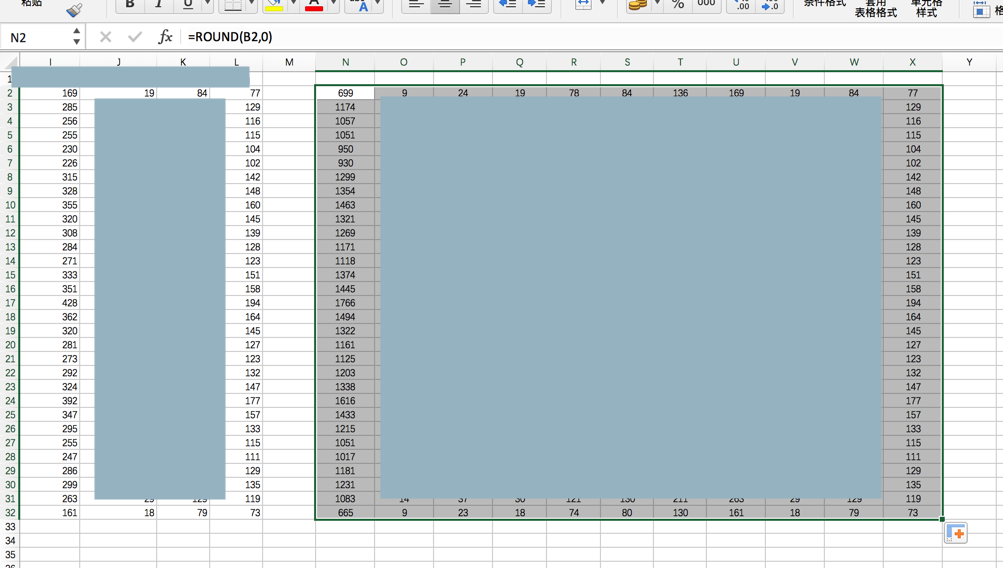
Task: Open Insert Function with the fx icon
Action: [x=165, y=36]
